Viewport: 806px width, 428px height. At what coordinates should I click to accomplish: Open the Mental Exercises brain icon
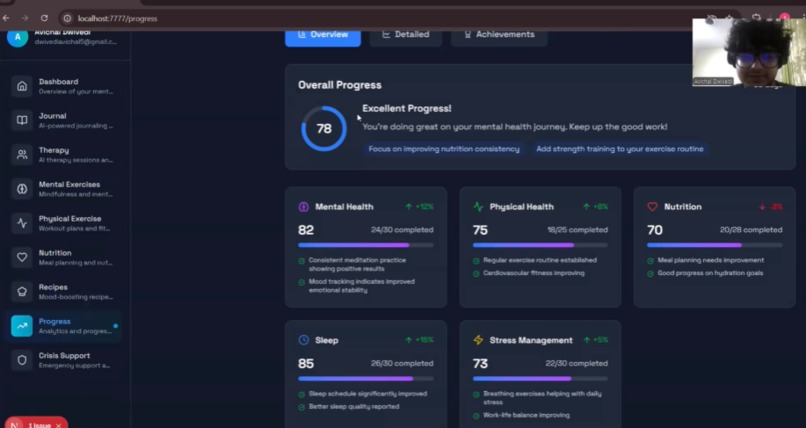[22, 189]
